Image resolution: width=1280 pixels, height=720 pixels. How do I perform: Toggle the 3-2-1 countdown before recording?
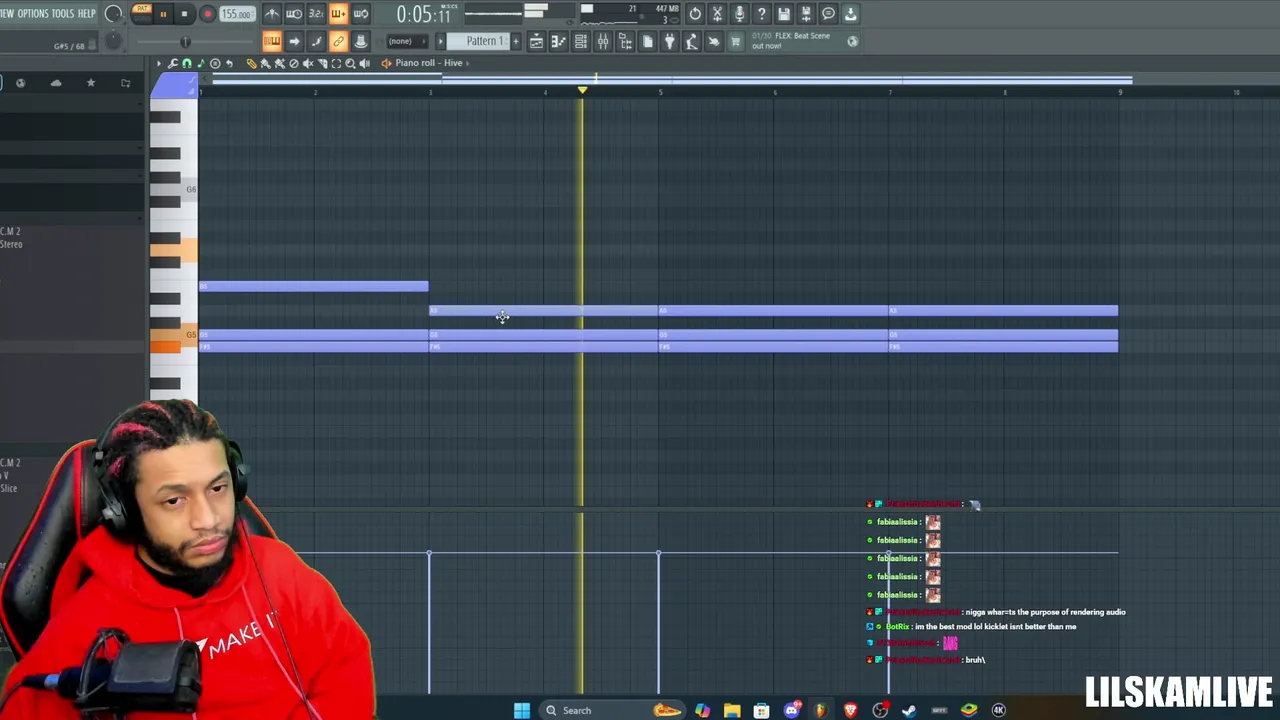(316, 14)
